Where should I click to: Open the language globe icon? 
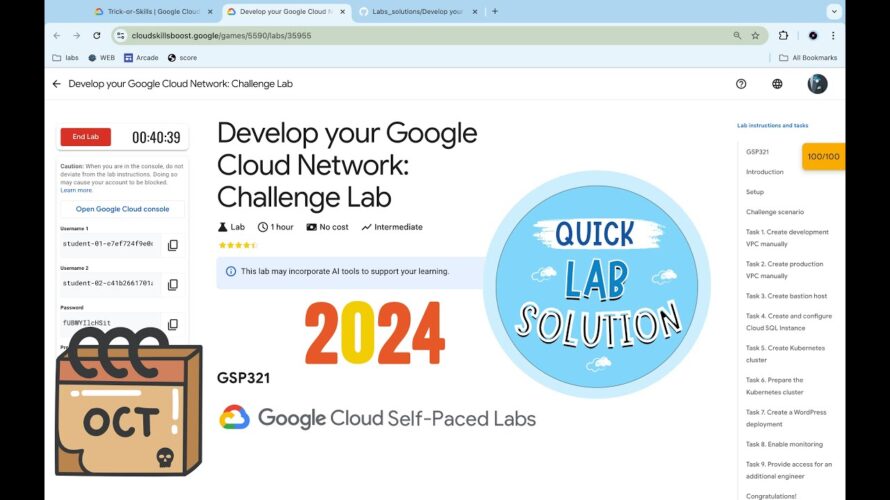click(x=777, y=84)
